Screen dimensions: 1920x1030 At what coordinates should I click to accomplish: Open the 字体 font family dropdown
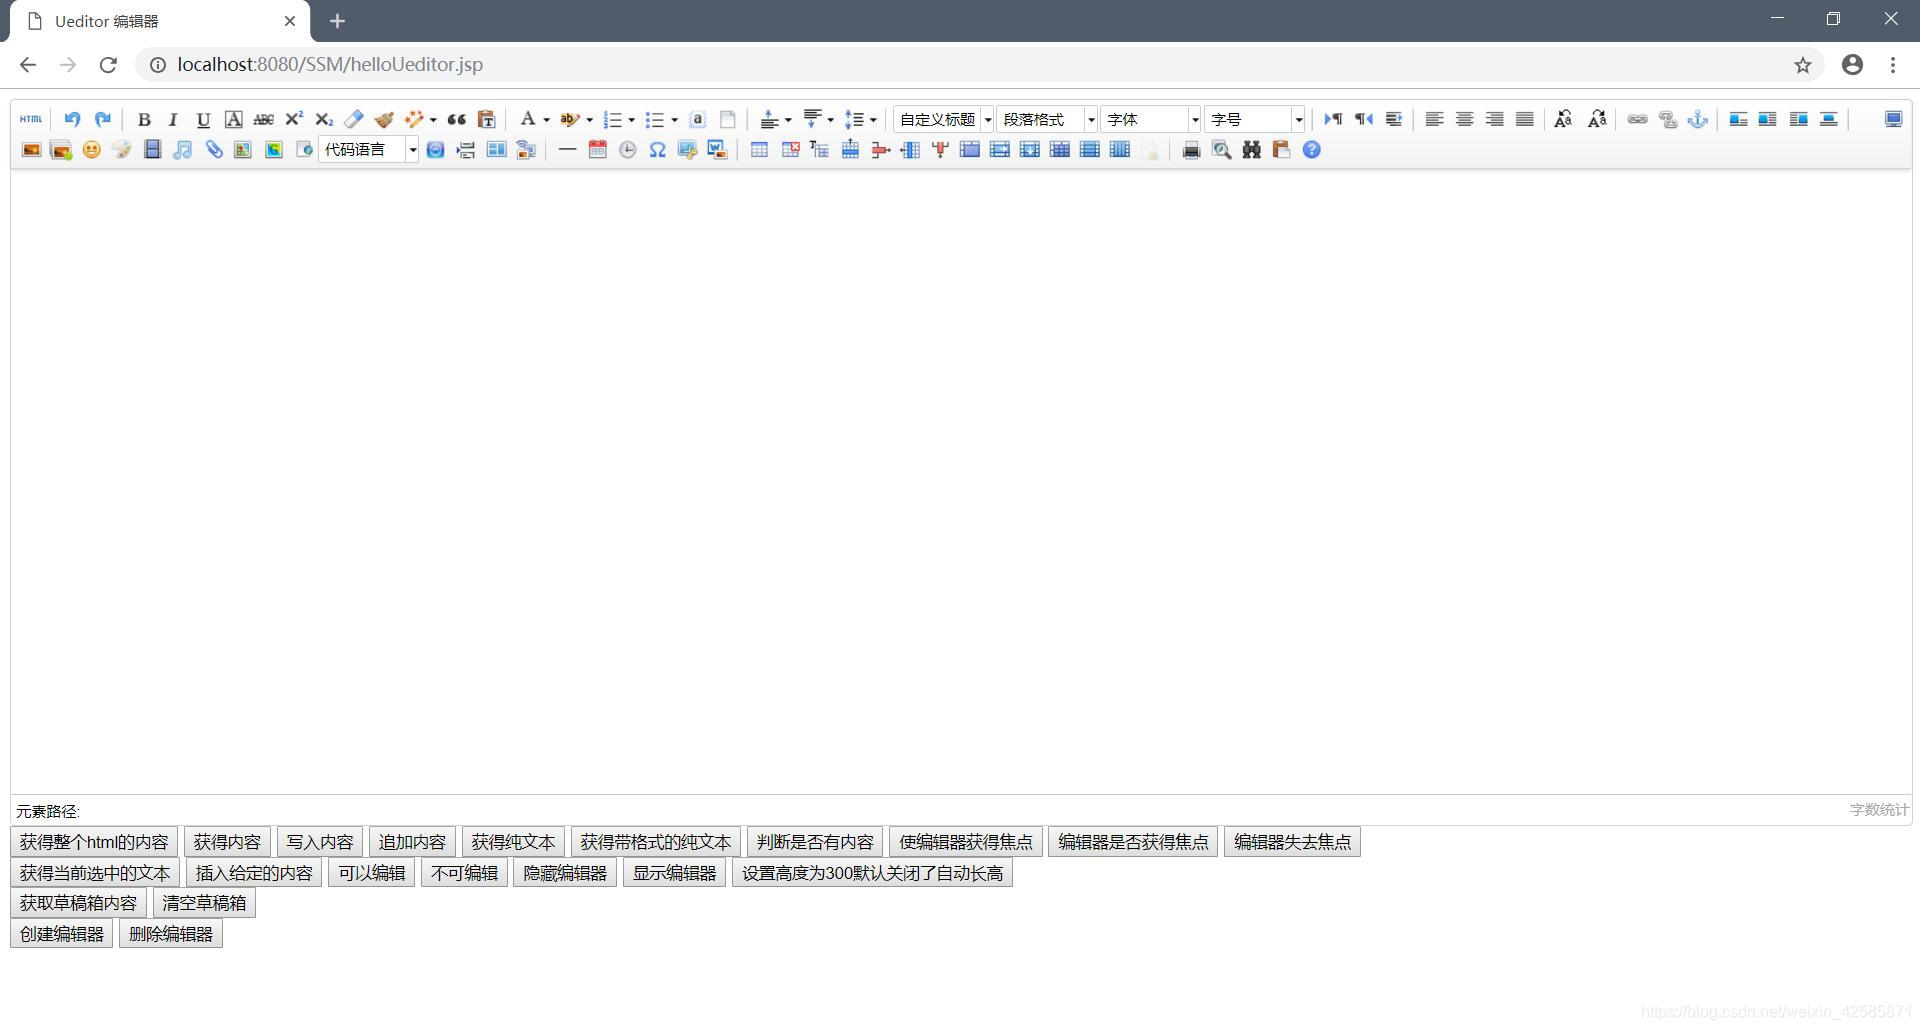pyautogui.click(x=1150, y=119)
